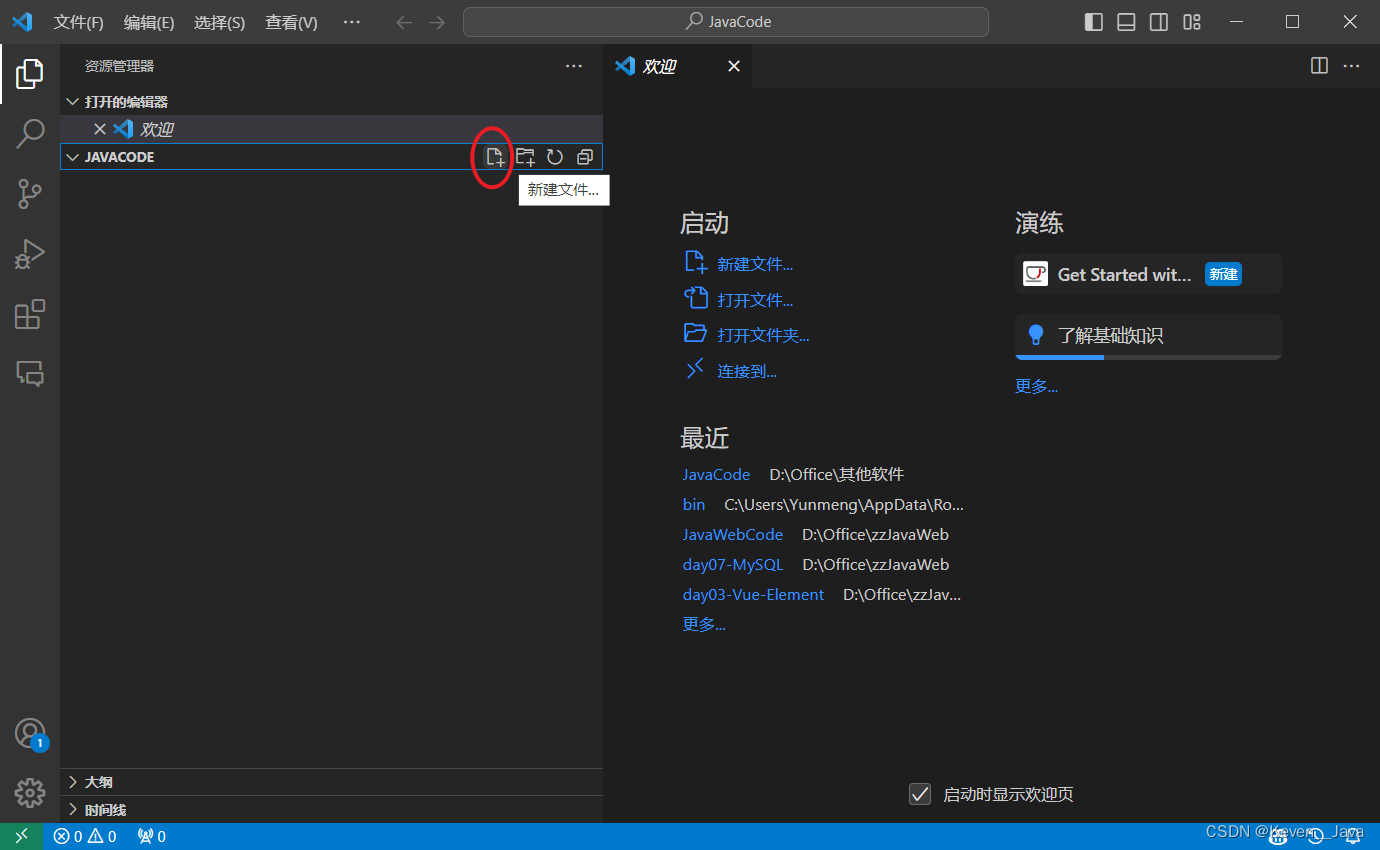Viewport: 1380px width, 850px height.
Task: Open recent folder bin
Action: click(694, 504)
